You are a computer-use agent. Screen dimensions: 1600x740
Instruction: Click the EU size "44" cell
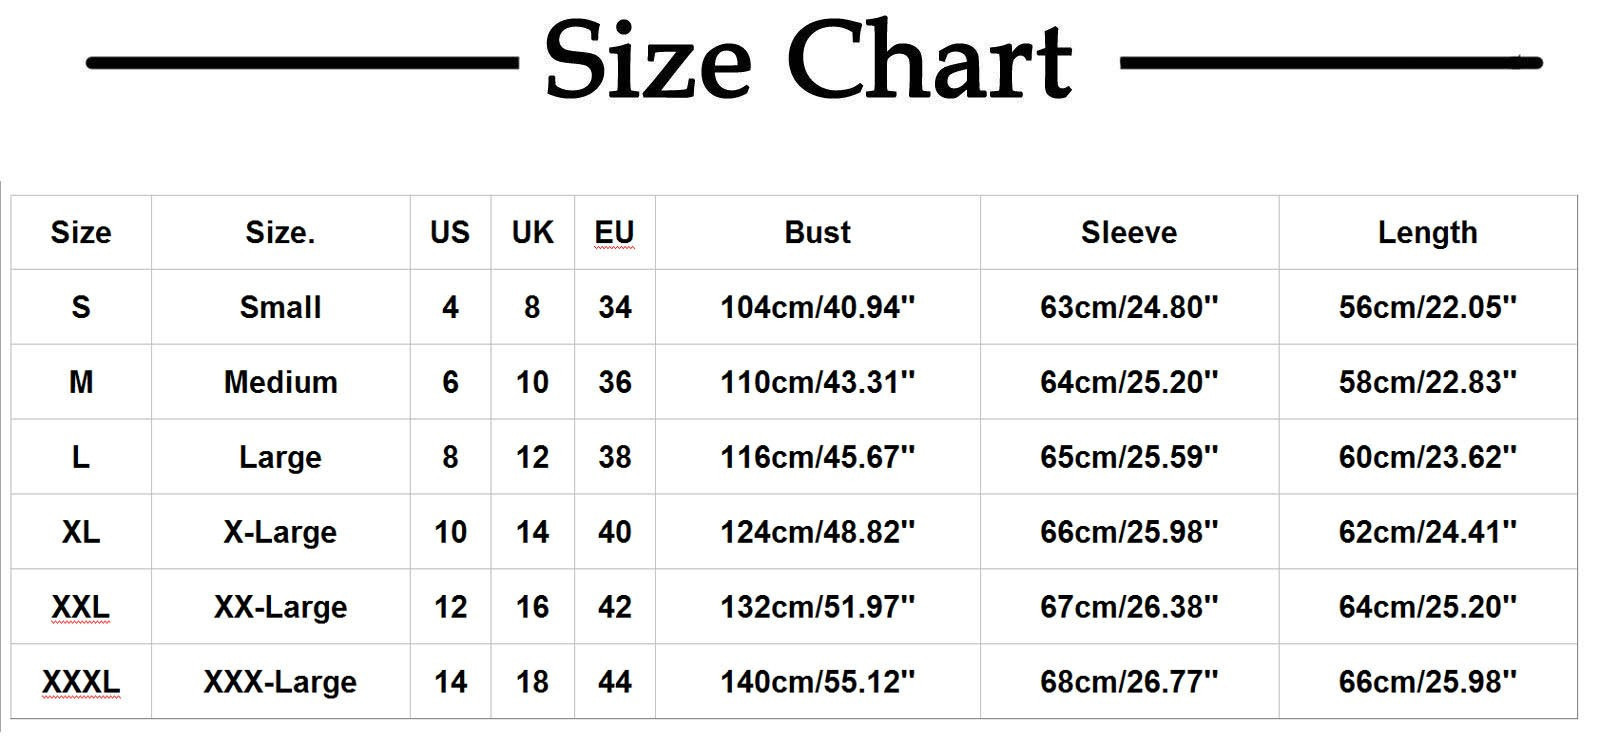tap(614, 682)
